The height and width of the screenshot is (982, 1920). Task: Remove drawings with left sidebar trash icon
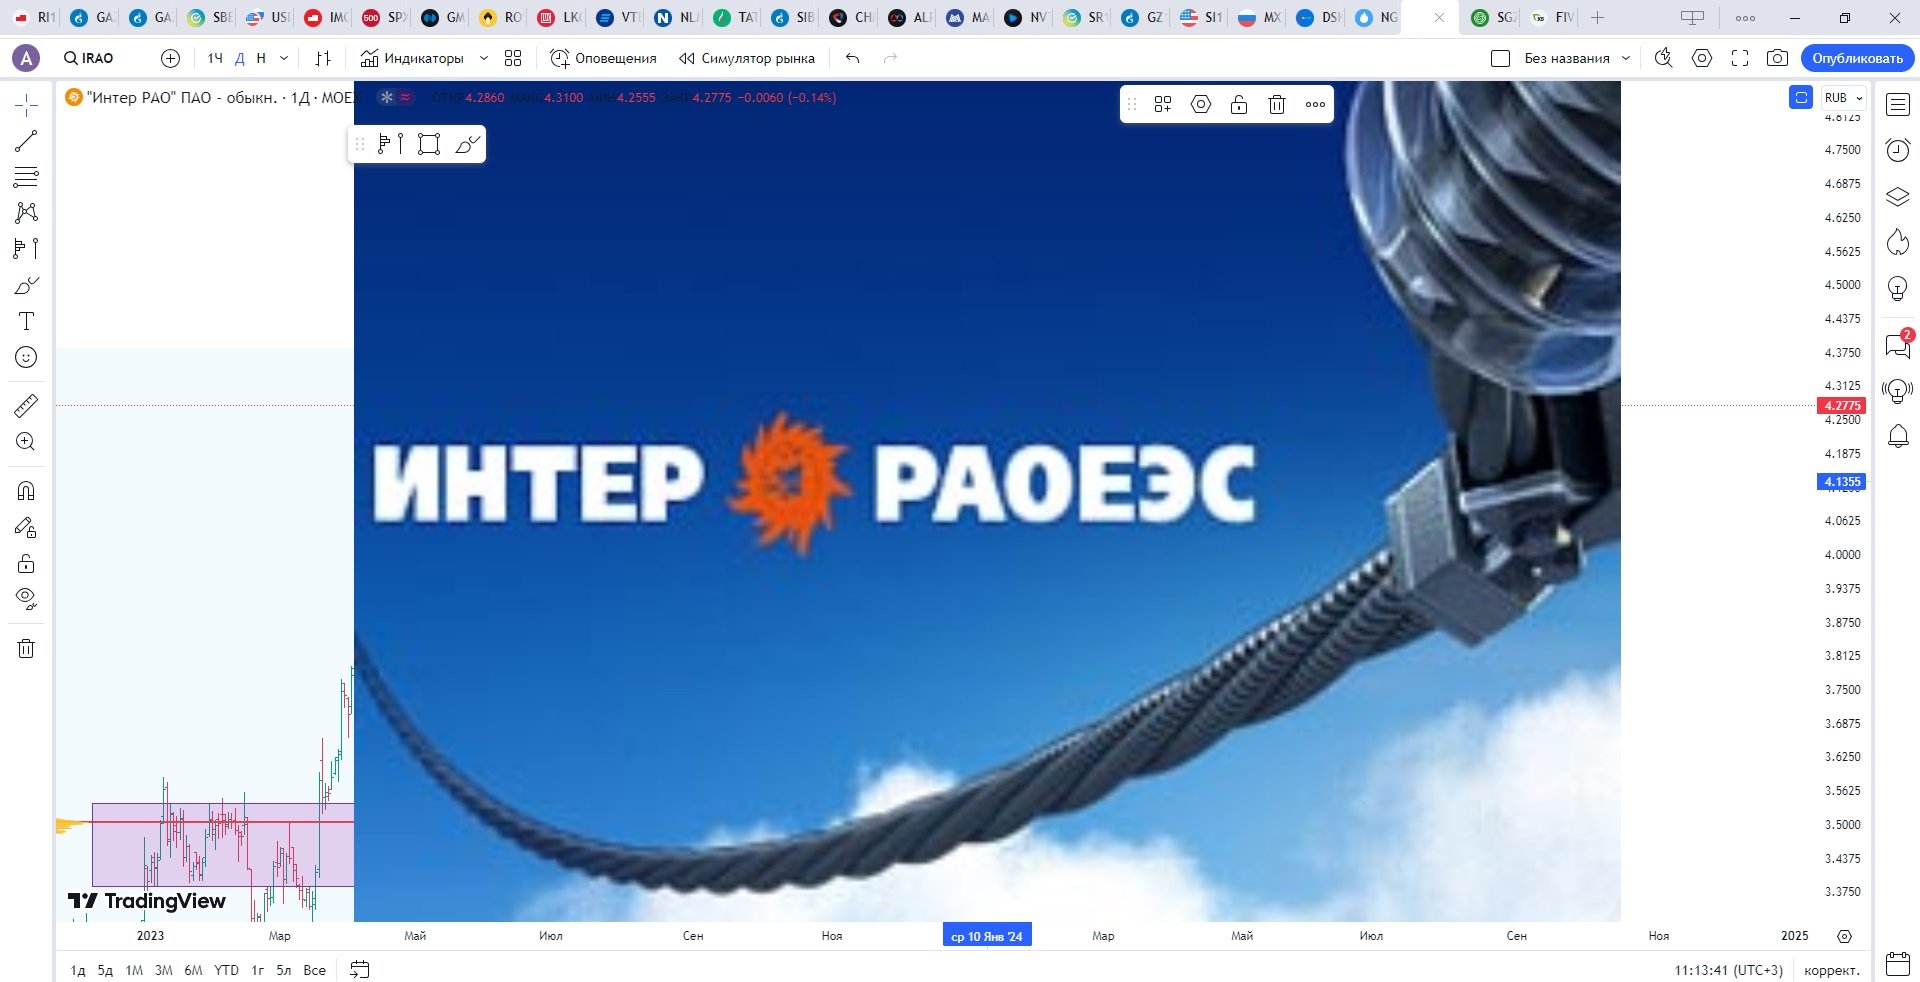[26, 648]
